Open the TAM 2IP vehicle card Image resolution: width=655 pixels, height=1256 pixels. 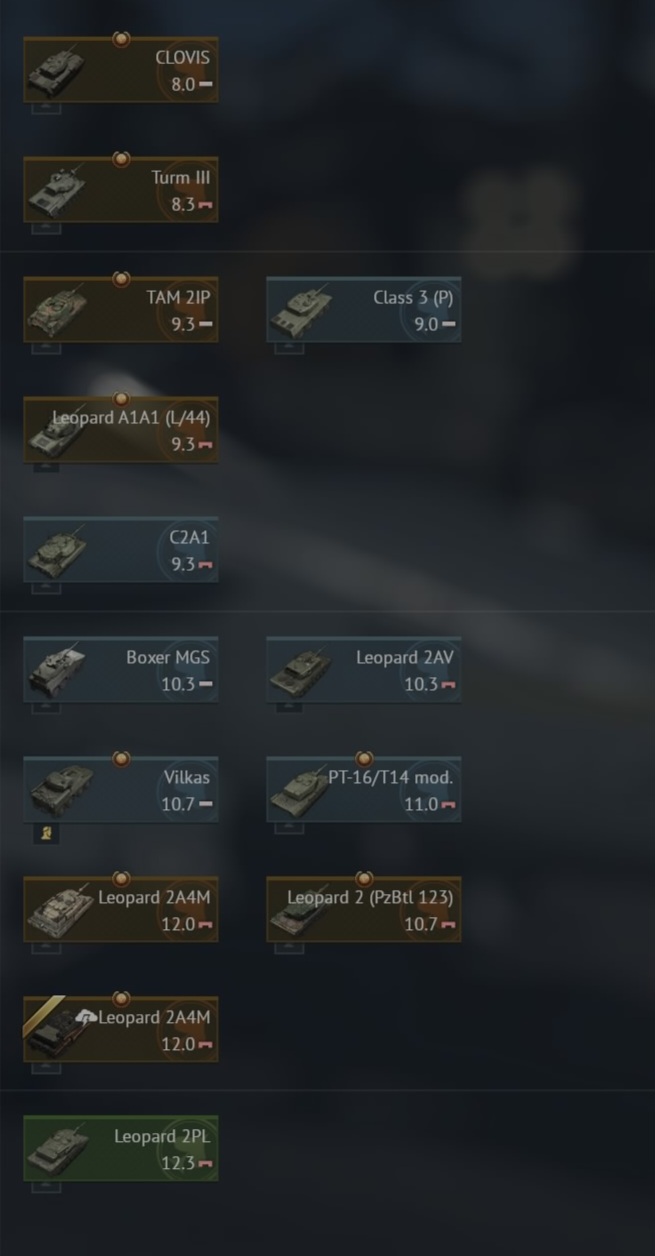[x=121, y=310]
